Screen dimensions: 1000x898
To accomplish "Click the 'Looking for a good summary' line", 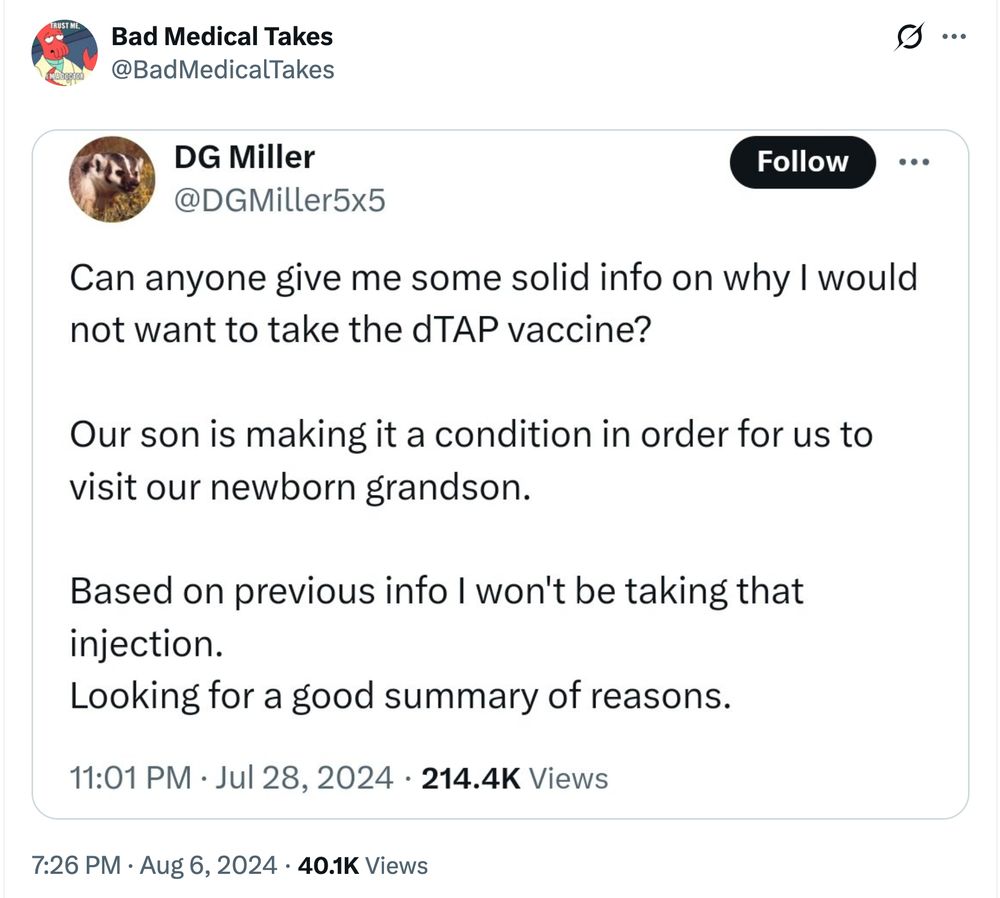I will pos(401,695).
